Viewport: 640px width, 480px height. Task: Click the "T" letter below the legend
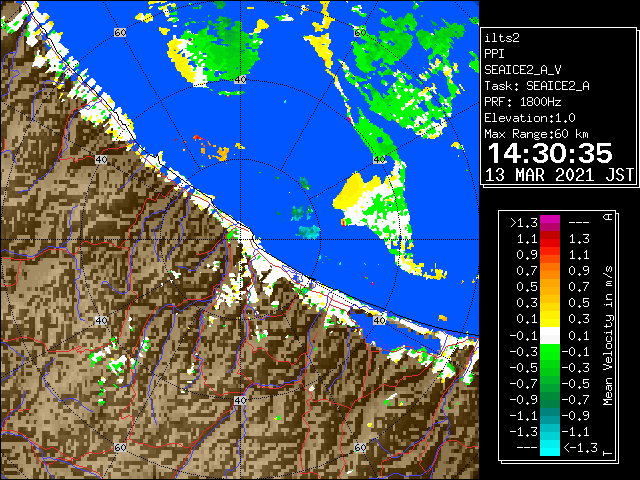coord(608,453)
